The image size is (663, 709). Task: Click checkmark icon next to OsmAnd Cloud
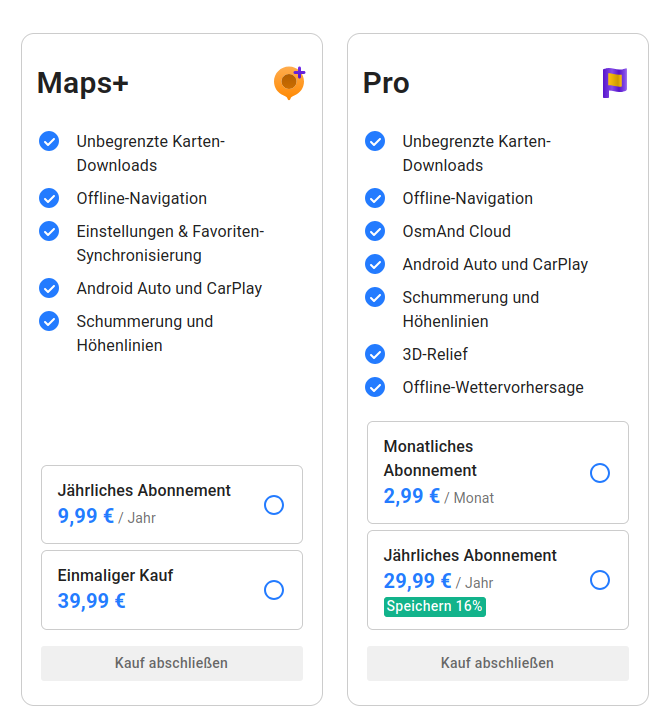pyautogui.click(x=375, y=231)
